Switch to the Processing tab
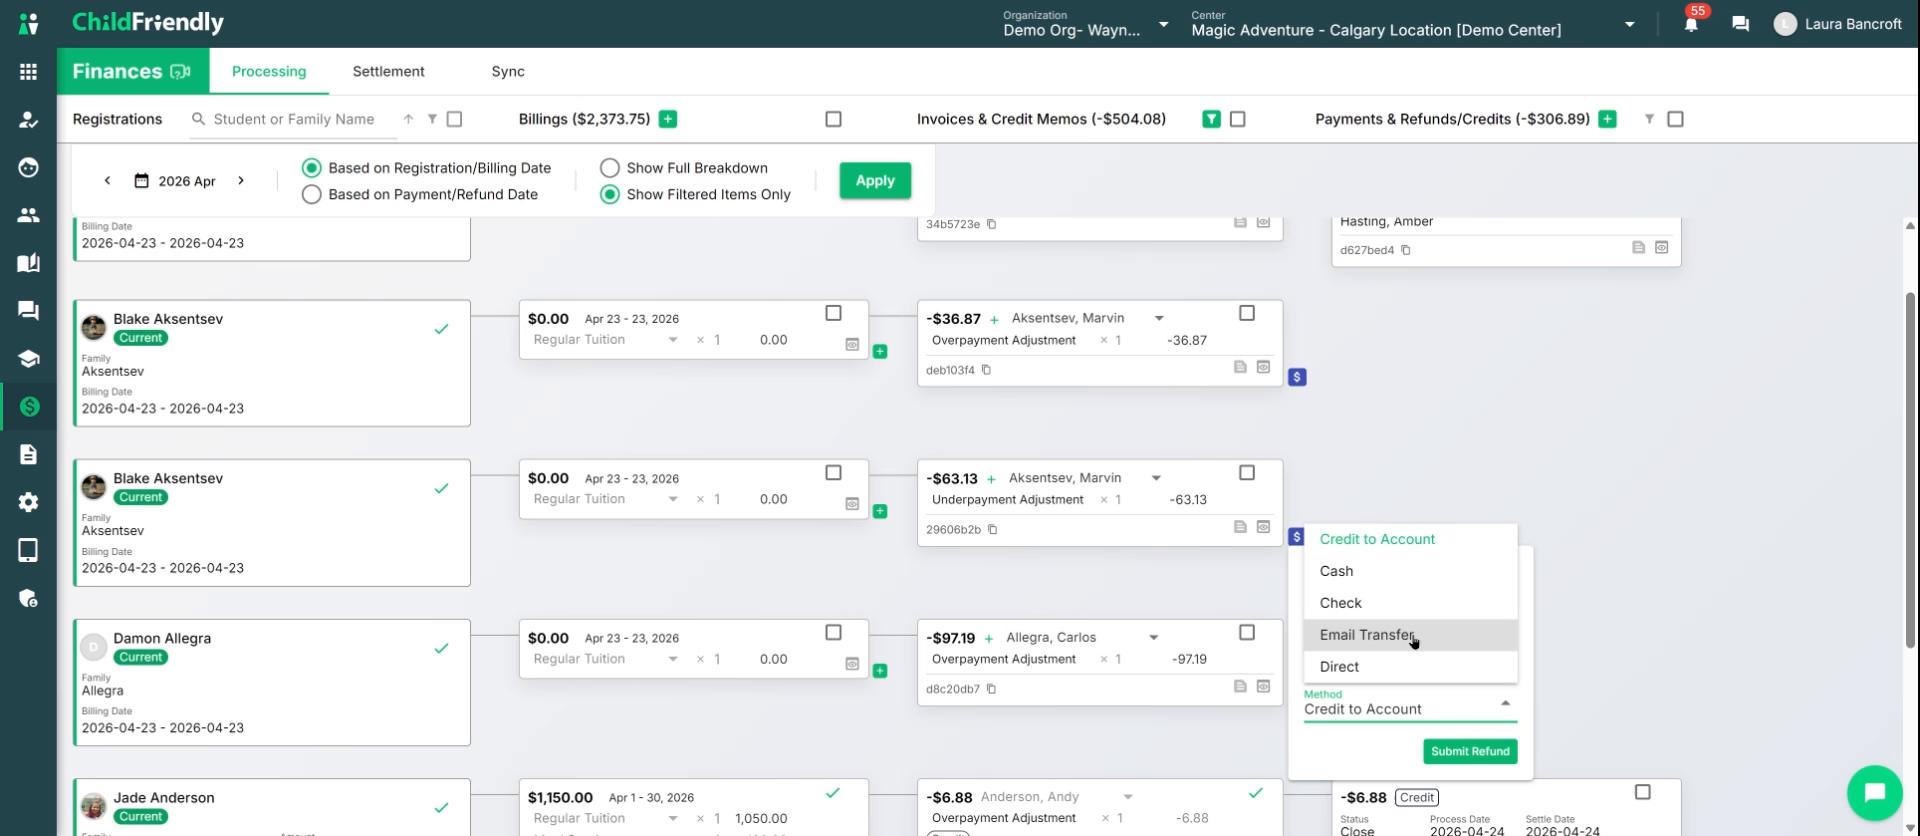Viewport: 1920px width, 836px height. 269,72
